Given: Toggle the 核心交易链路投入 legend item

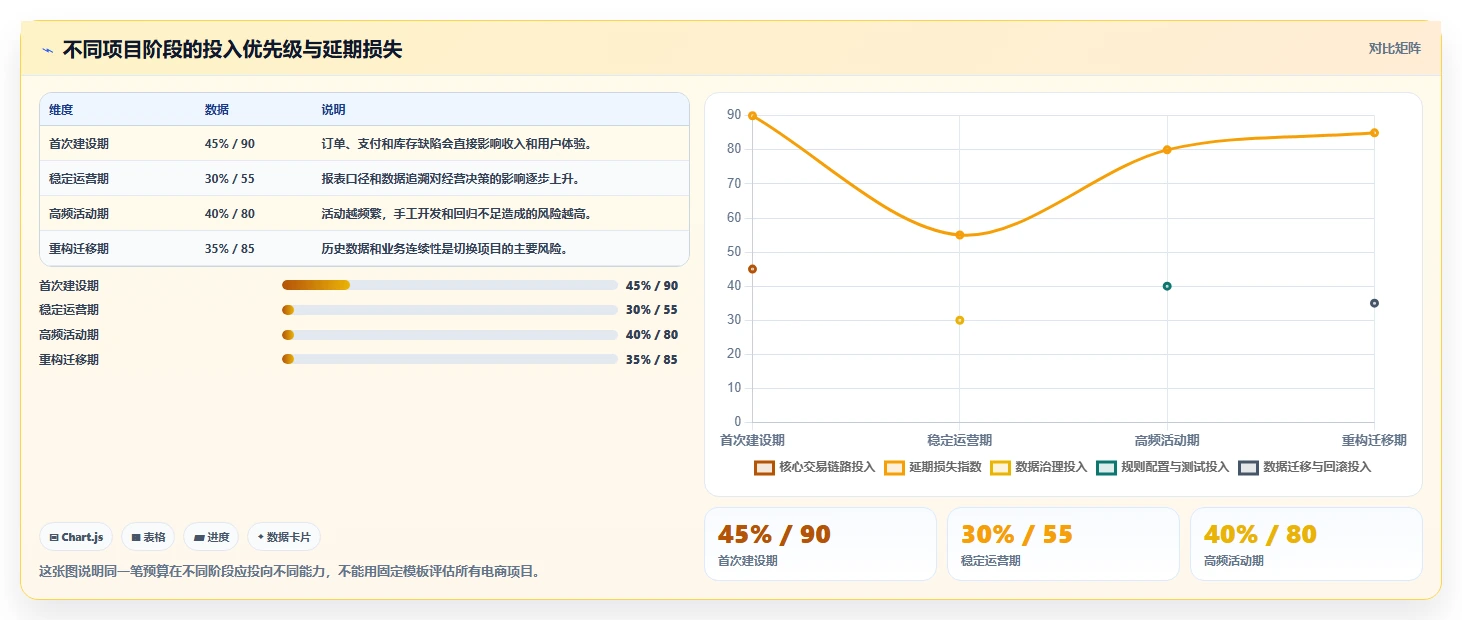Looking at the screenshot, I should tap(815, 467).
